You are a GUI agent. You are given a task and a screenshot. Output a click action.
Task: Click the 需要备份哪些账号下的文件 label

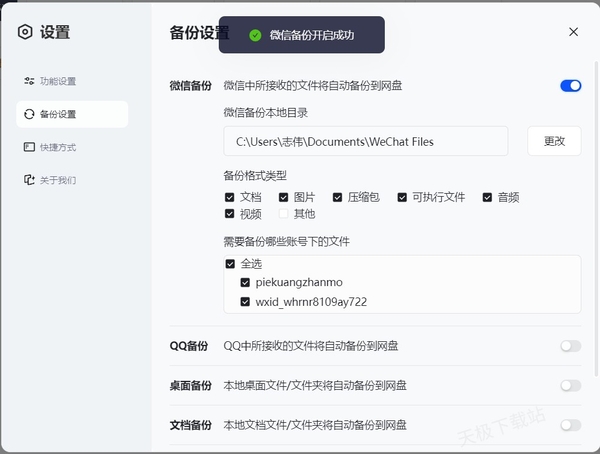[x=286, y=242]
